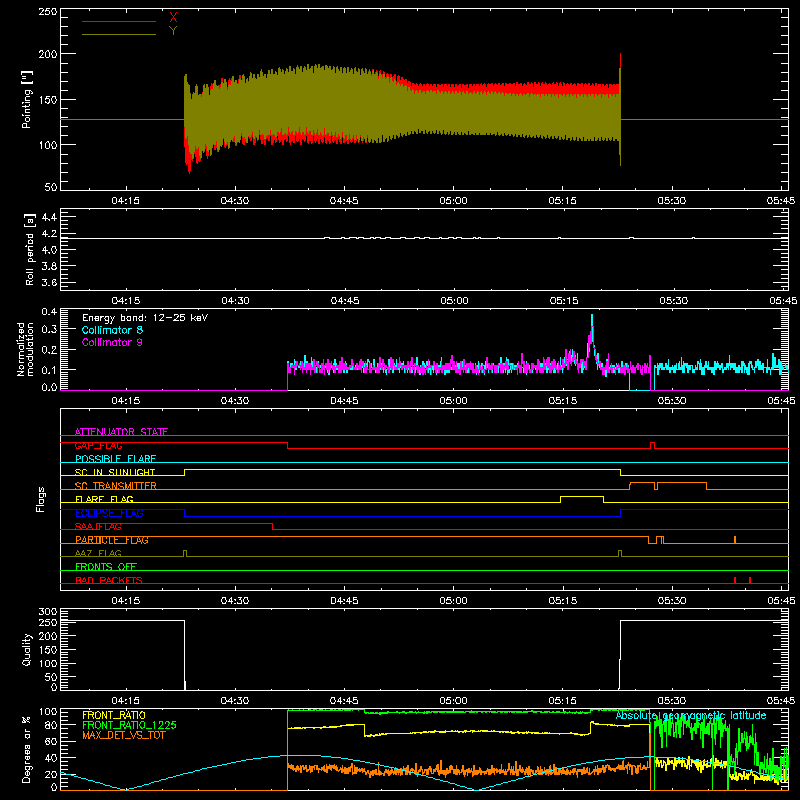Click the first BAD_PACKETS tick near 05:39
Viewport: 800px width, 800px height.
[x=735, y=580]
